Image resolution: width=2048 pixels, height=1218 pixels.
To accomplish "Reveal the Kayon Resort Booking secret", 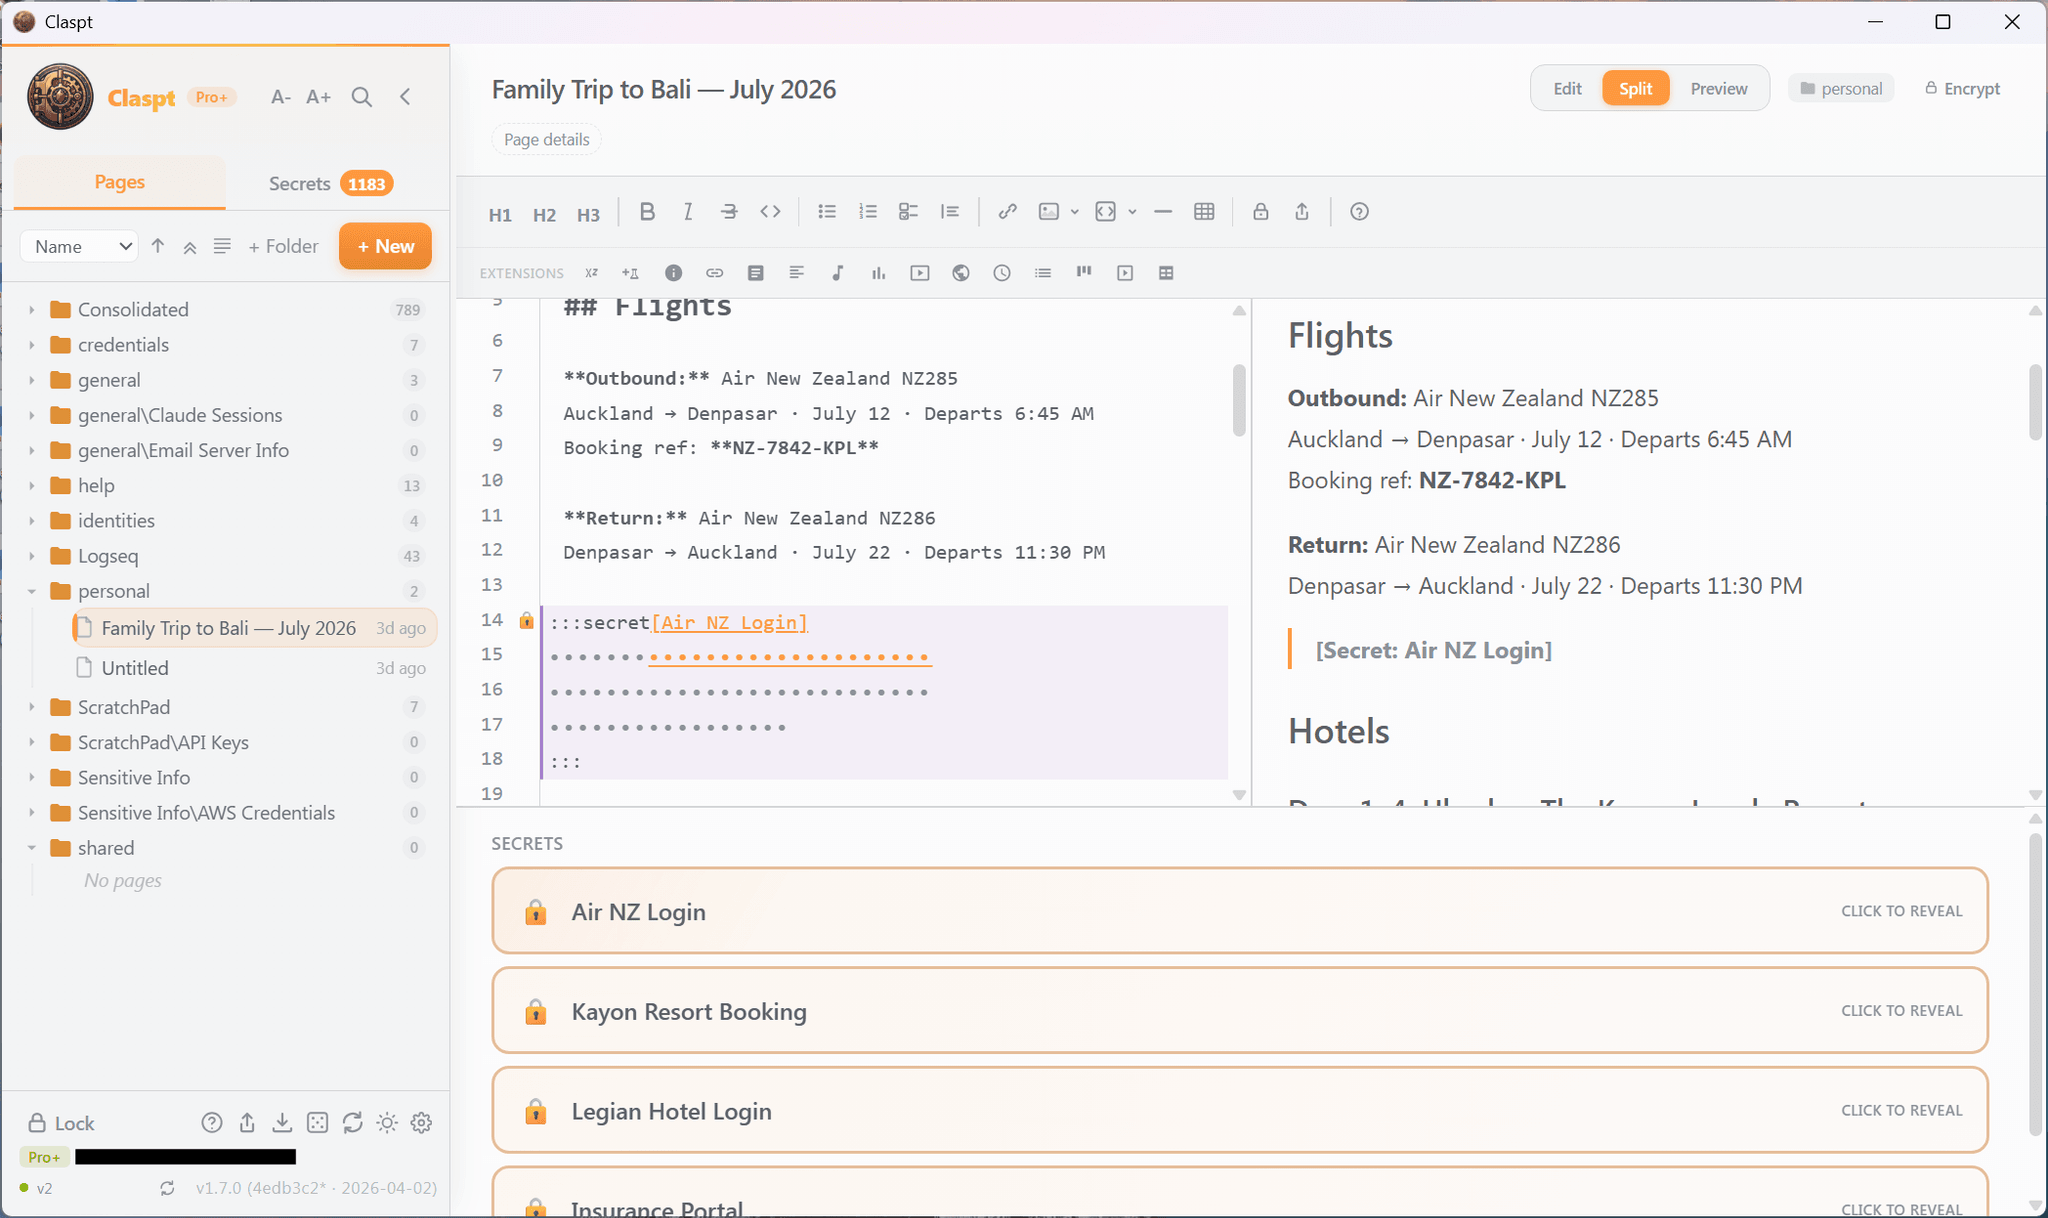I will point(1239,1011).
